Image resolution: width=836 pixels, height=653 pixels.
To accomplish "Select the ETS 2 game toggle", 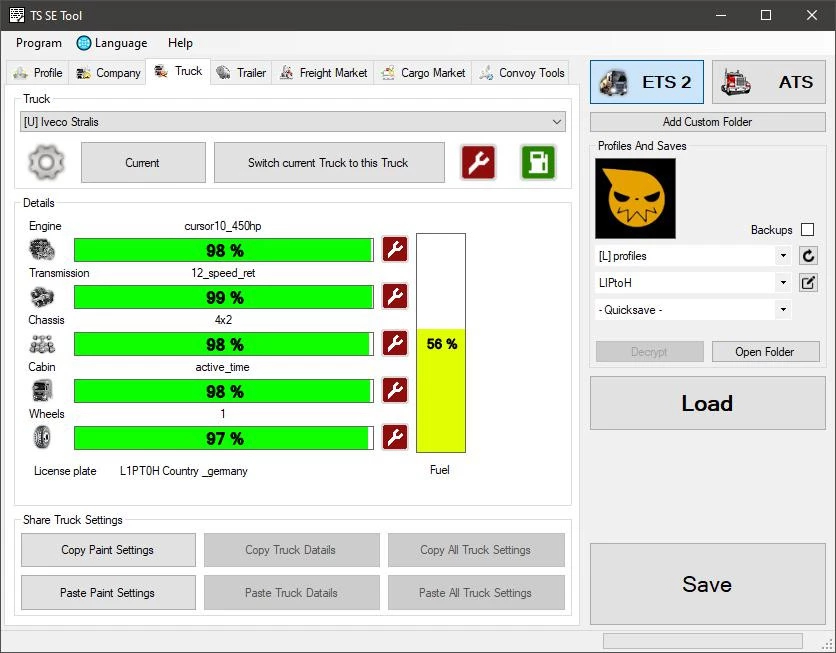I will (x=647, y=82).
